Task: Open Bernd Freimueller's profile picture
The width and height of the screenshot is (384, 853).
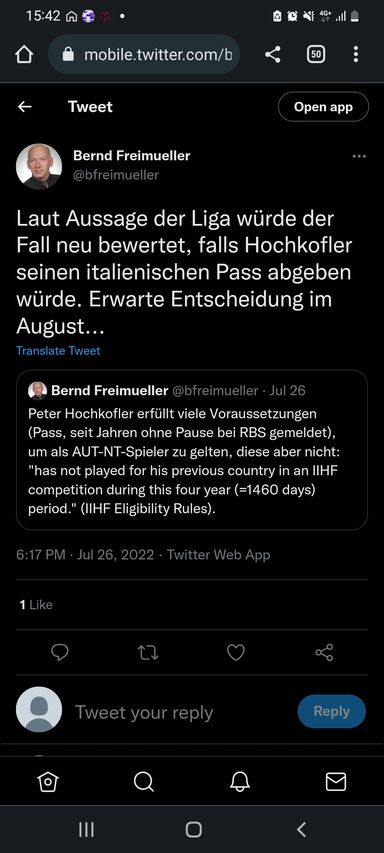Action: [39, 166]
